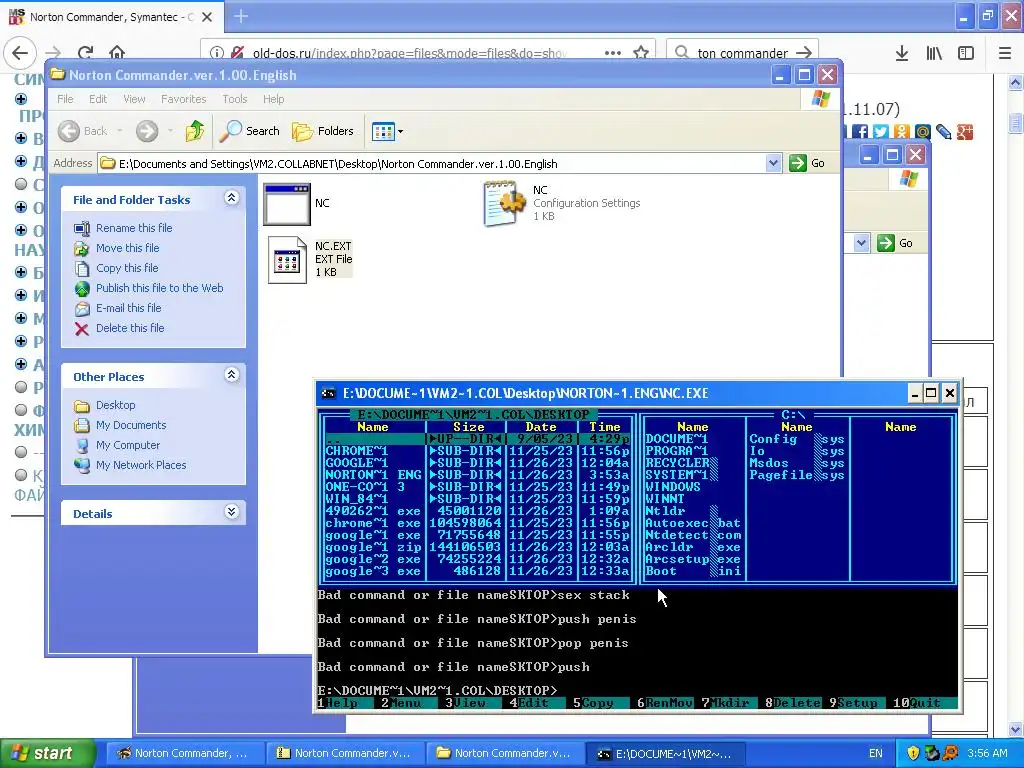Click the security shield tray icon
Viewport: 1024px width, 768px height.
tap(912, 754)
